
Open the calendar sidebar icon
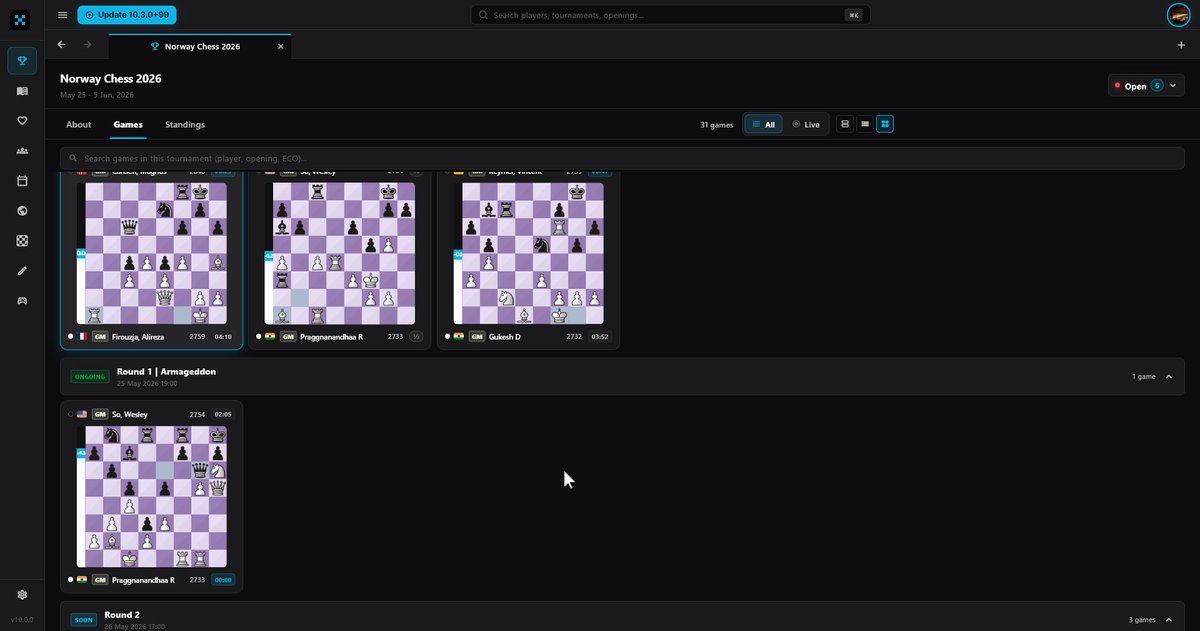pyautogui.click(x=22, y=181)
